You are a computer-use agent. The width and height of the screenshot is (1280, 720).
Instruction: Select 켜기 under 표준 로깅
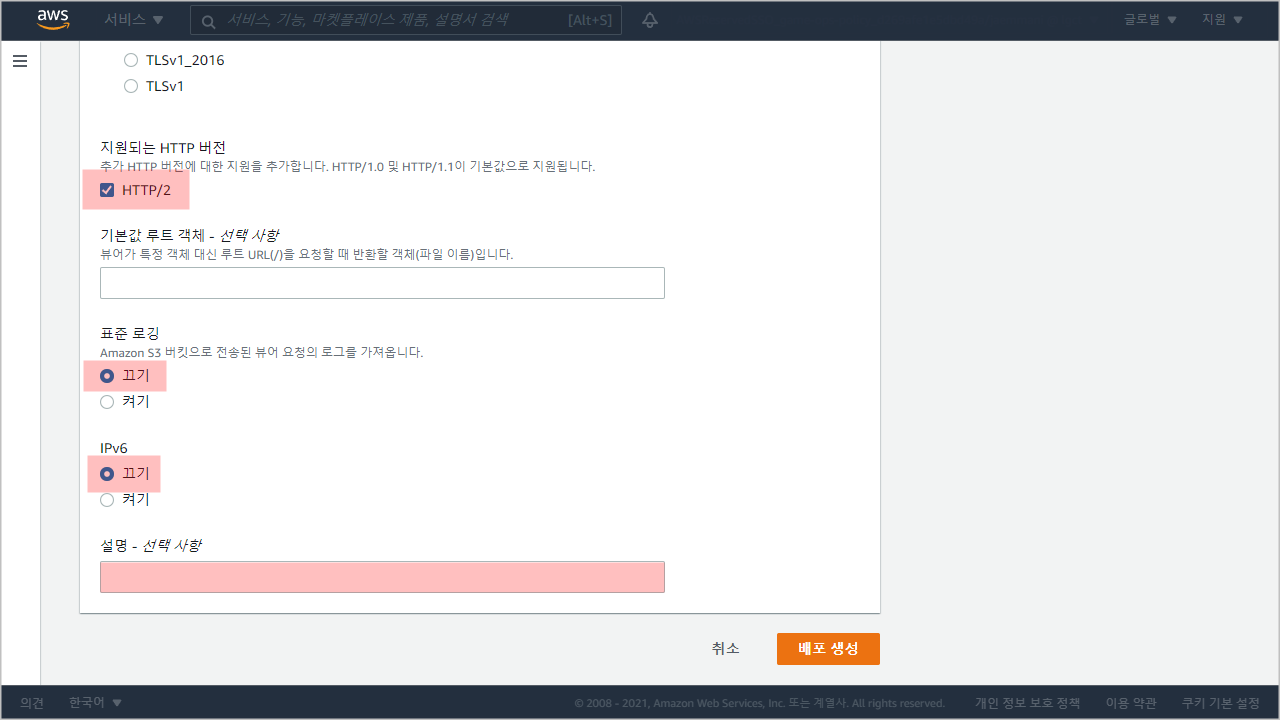(107, 402)
